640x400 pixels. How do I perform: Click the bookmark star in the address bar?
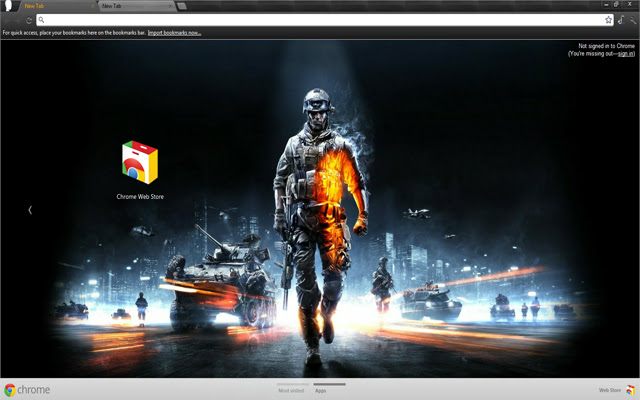[608, 20]
